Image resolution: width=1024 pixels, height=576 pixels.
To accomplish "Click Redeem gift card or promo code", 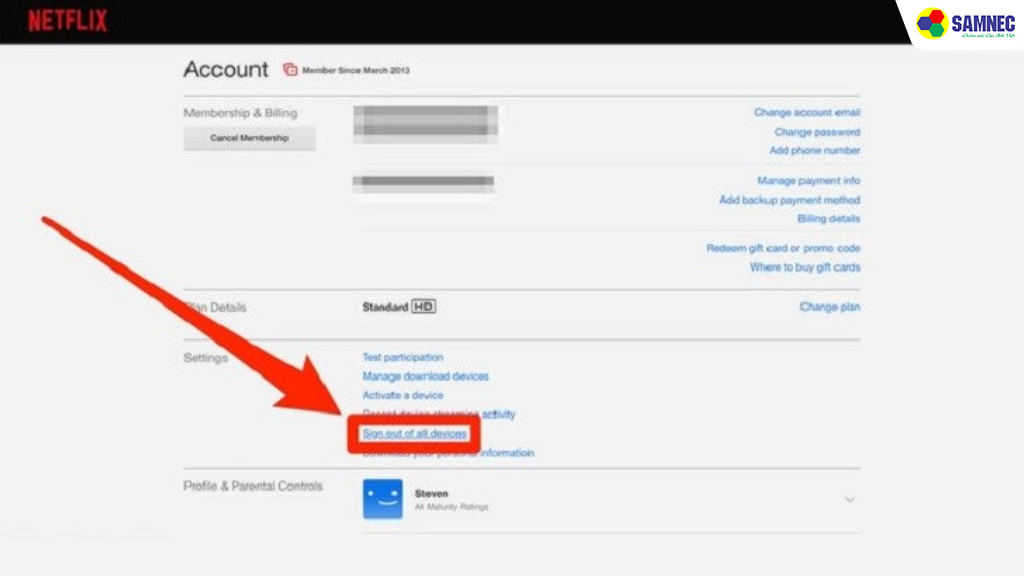I will pyautogui.click(x=783, y=248).
